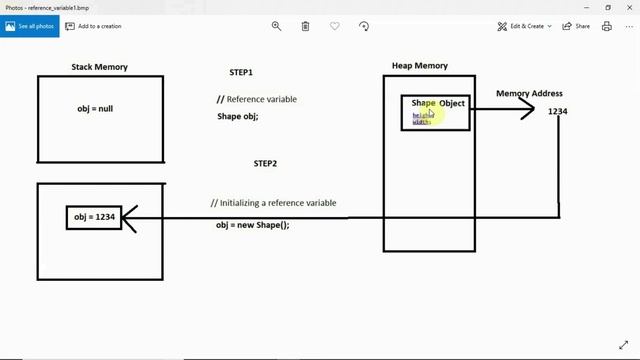This screenshot has width=640, height=360.
Task: Click the 'Stack Memory' heading in image
Action: click(x=100, y=67)
